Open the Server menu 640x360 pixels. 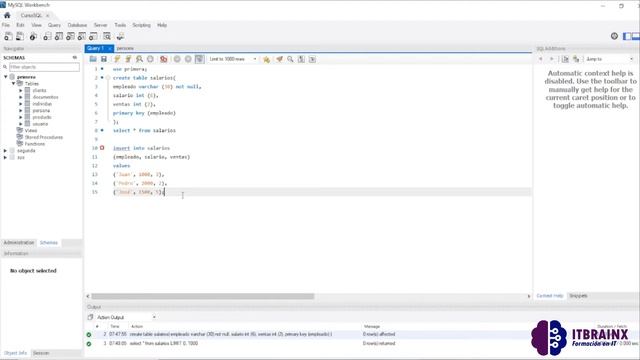point(100,25)
